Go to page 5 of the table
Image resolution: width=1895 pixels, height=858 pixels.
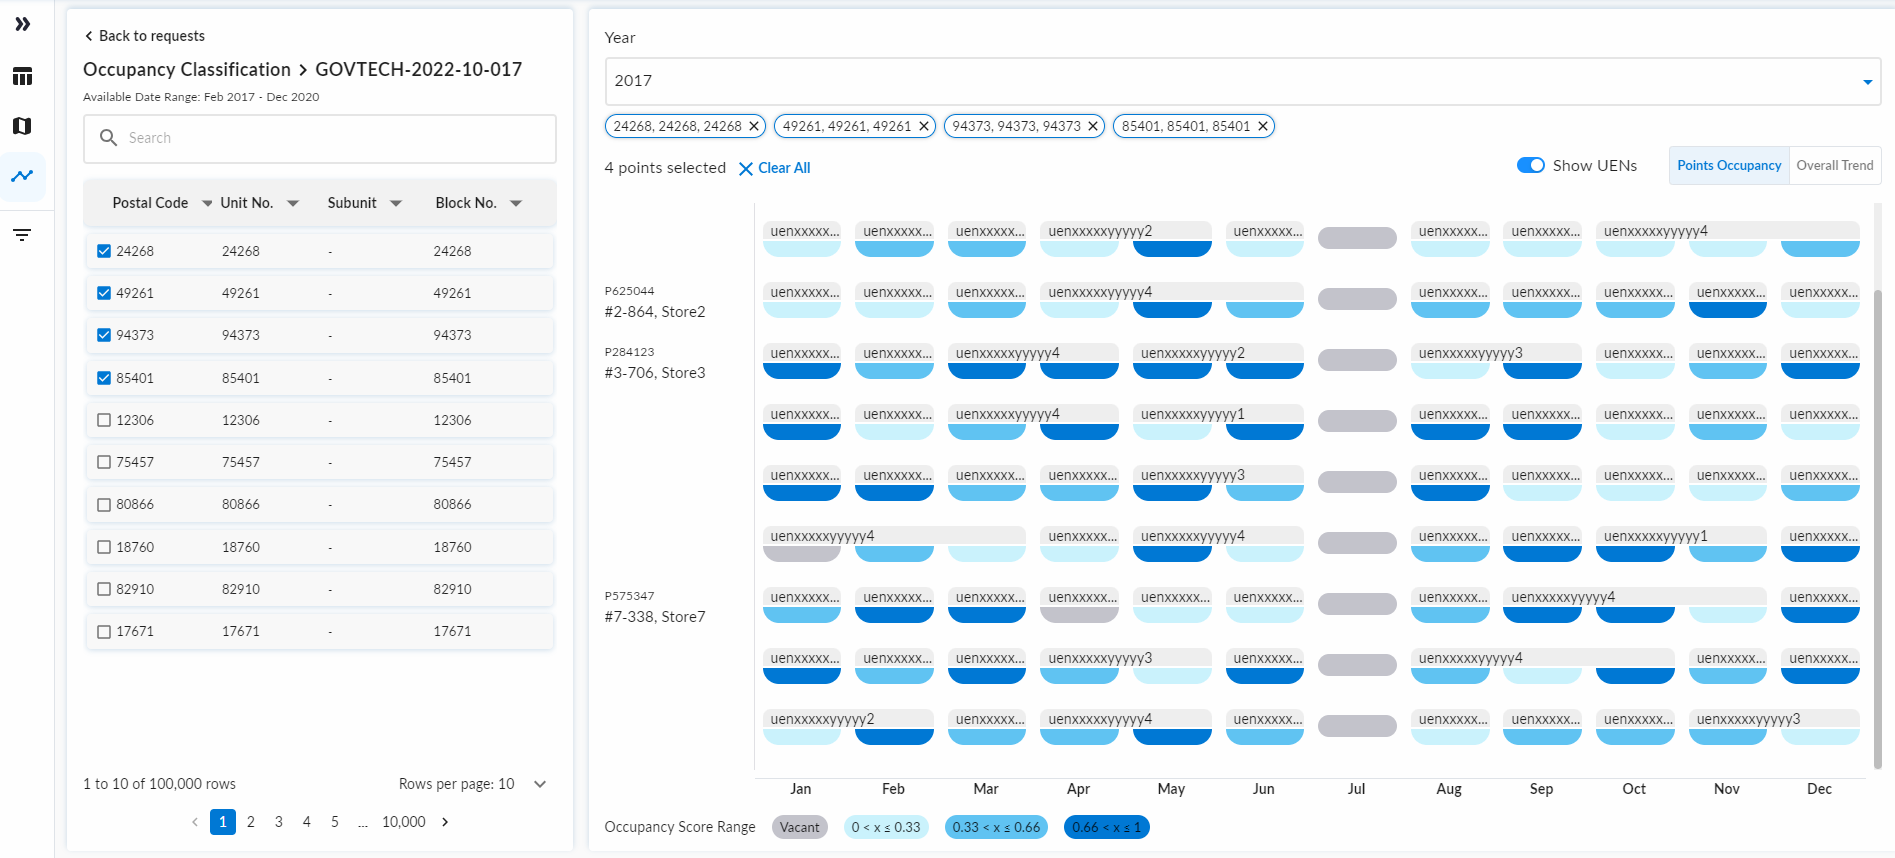[335, 822]
